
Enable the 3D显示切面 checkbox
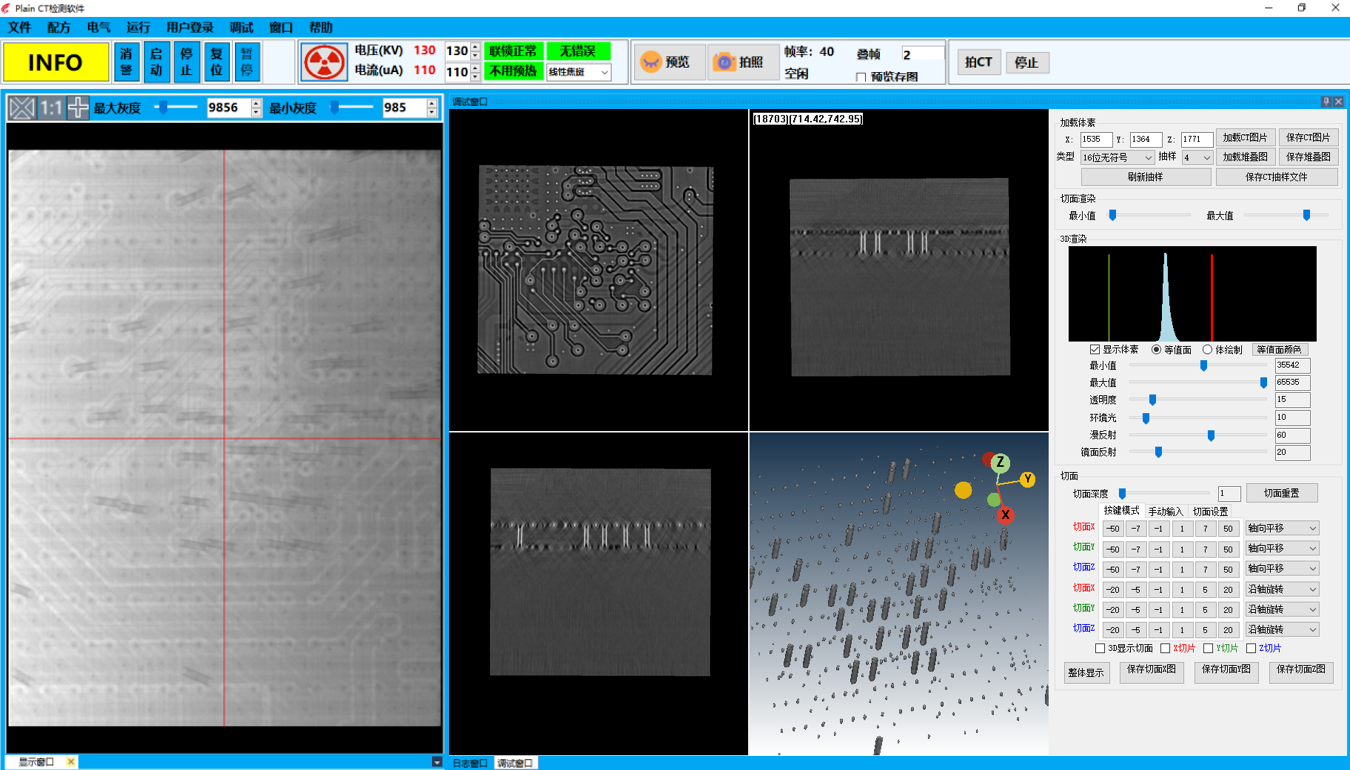(x=1101, y=649)
